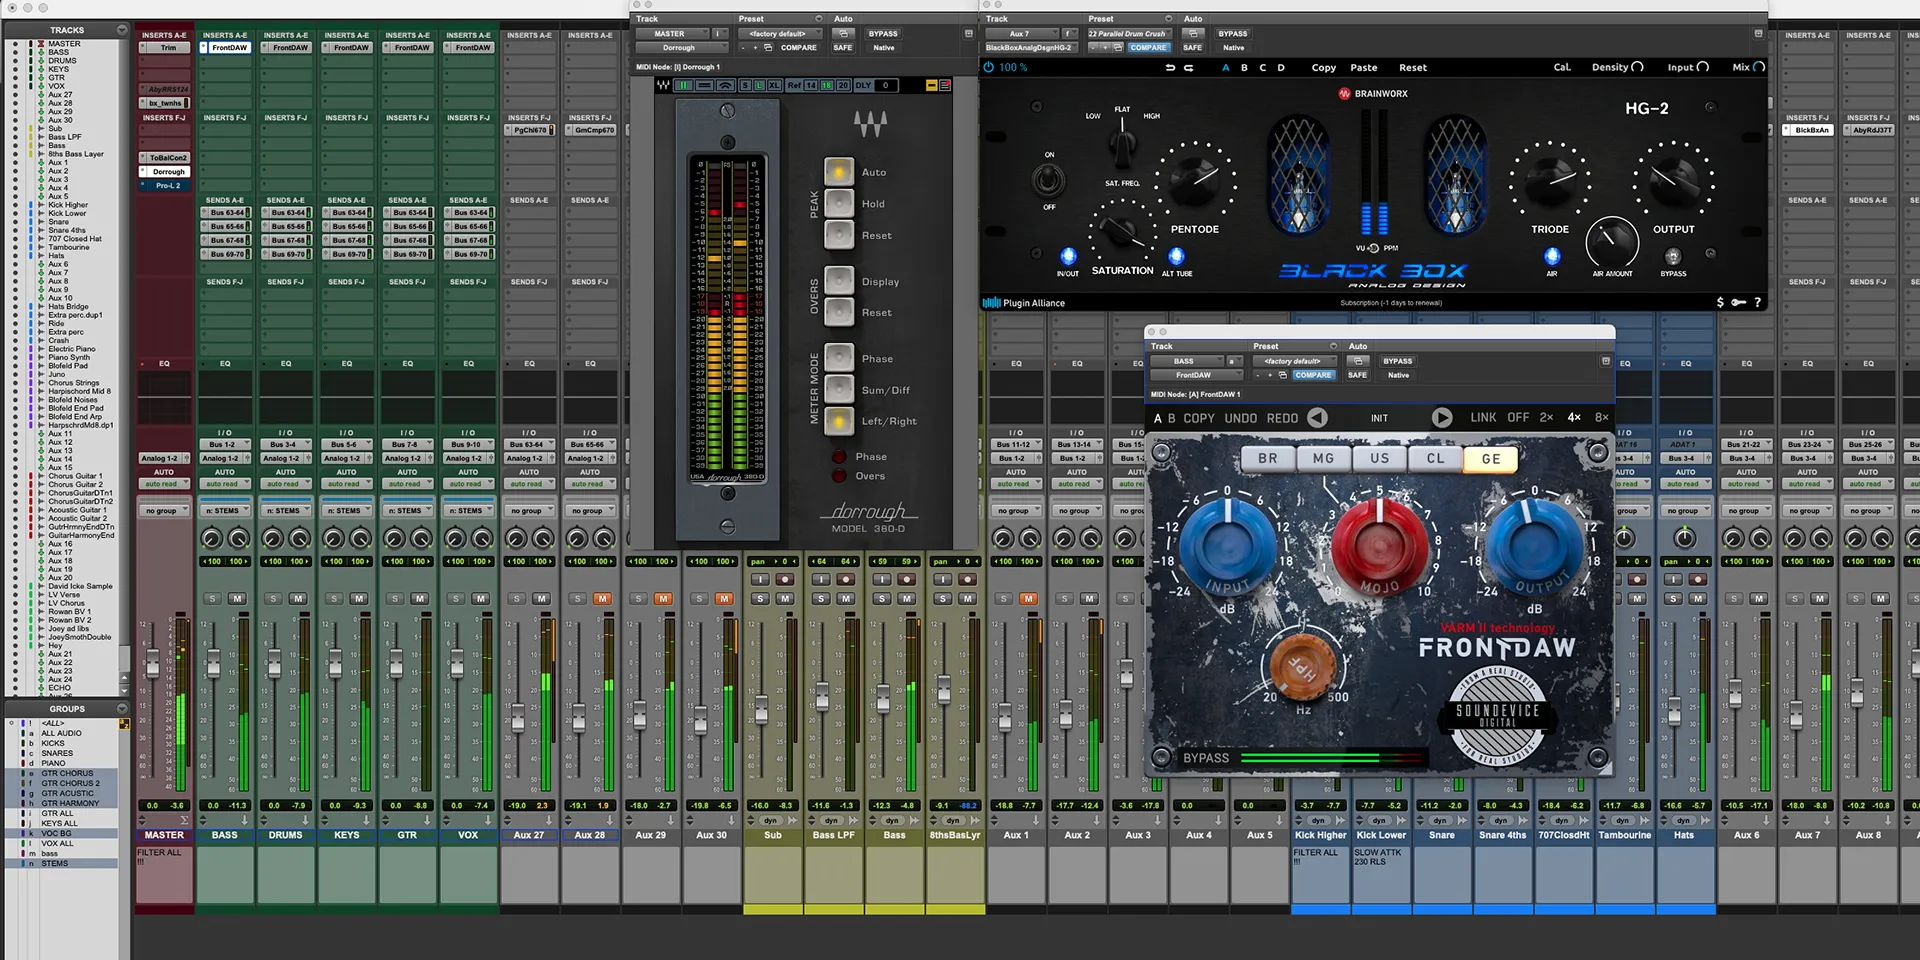Screen dimensions: 1920x960
Task: Open the Black Box help question mark
Action: [x=1757, y=302]
